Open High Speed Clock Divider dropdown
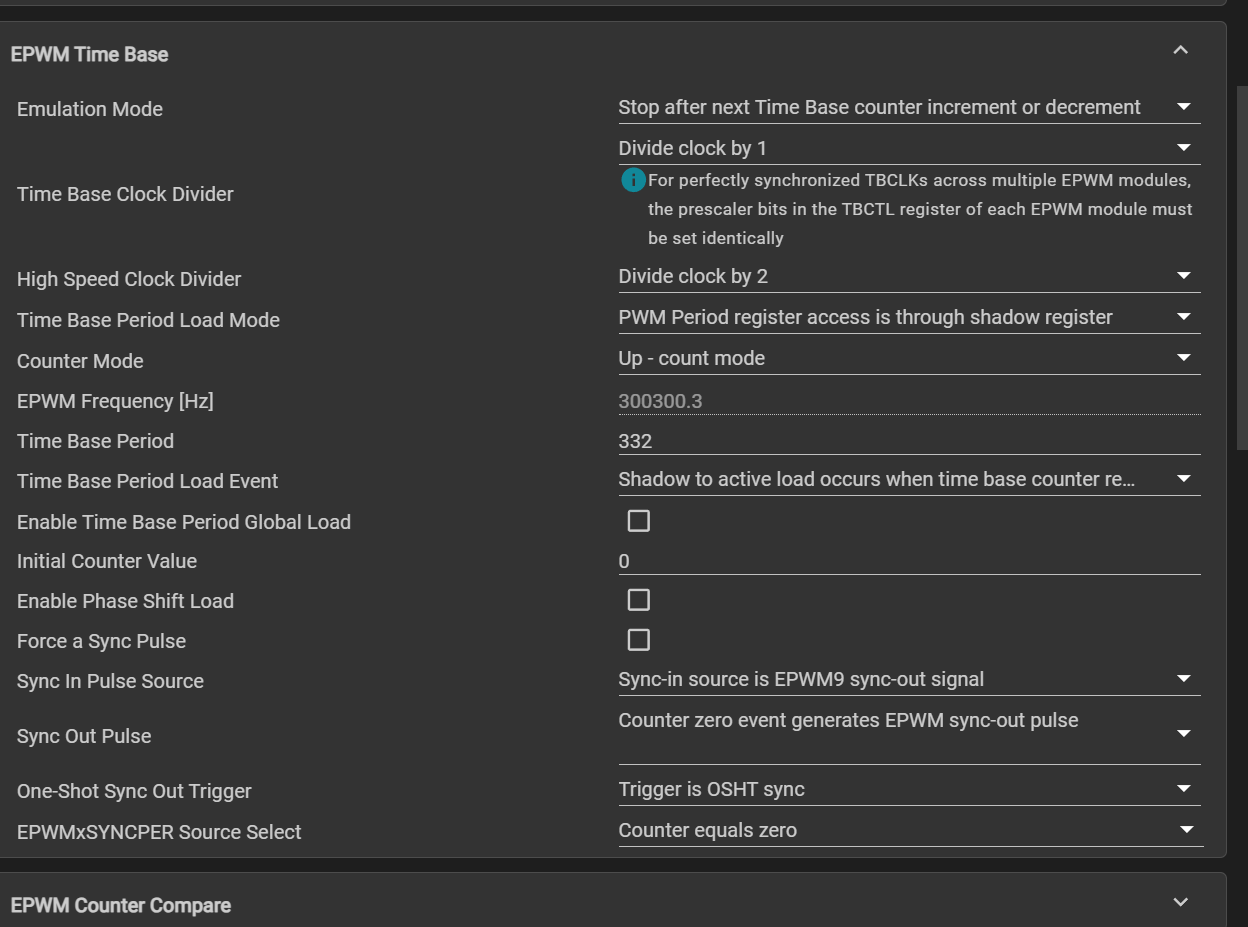 (x=909, y=277)
